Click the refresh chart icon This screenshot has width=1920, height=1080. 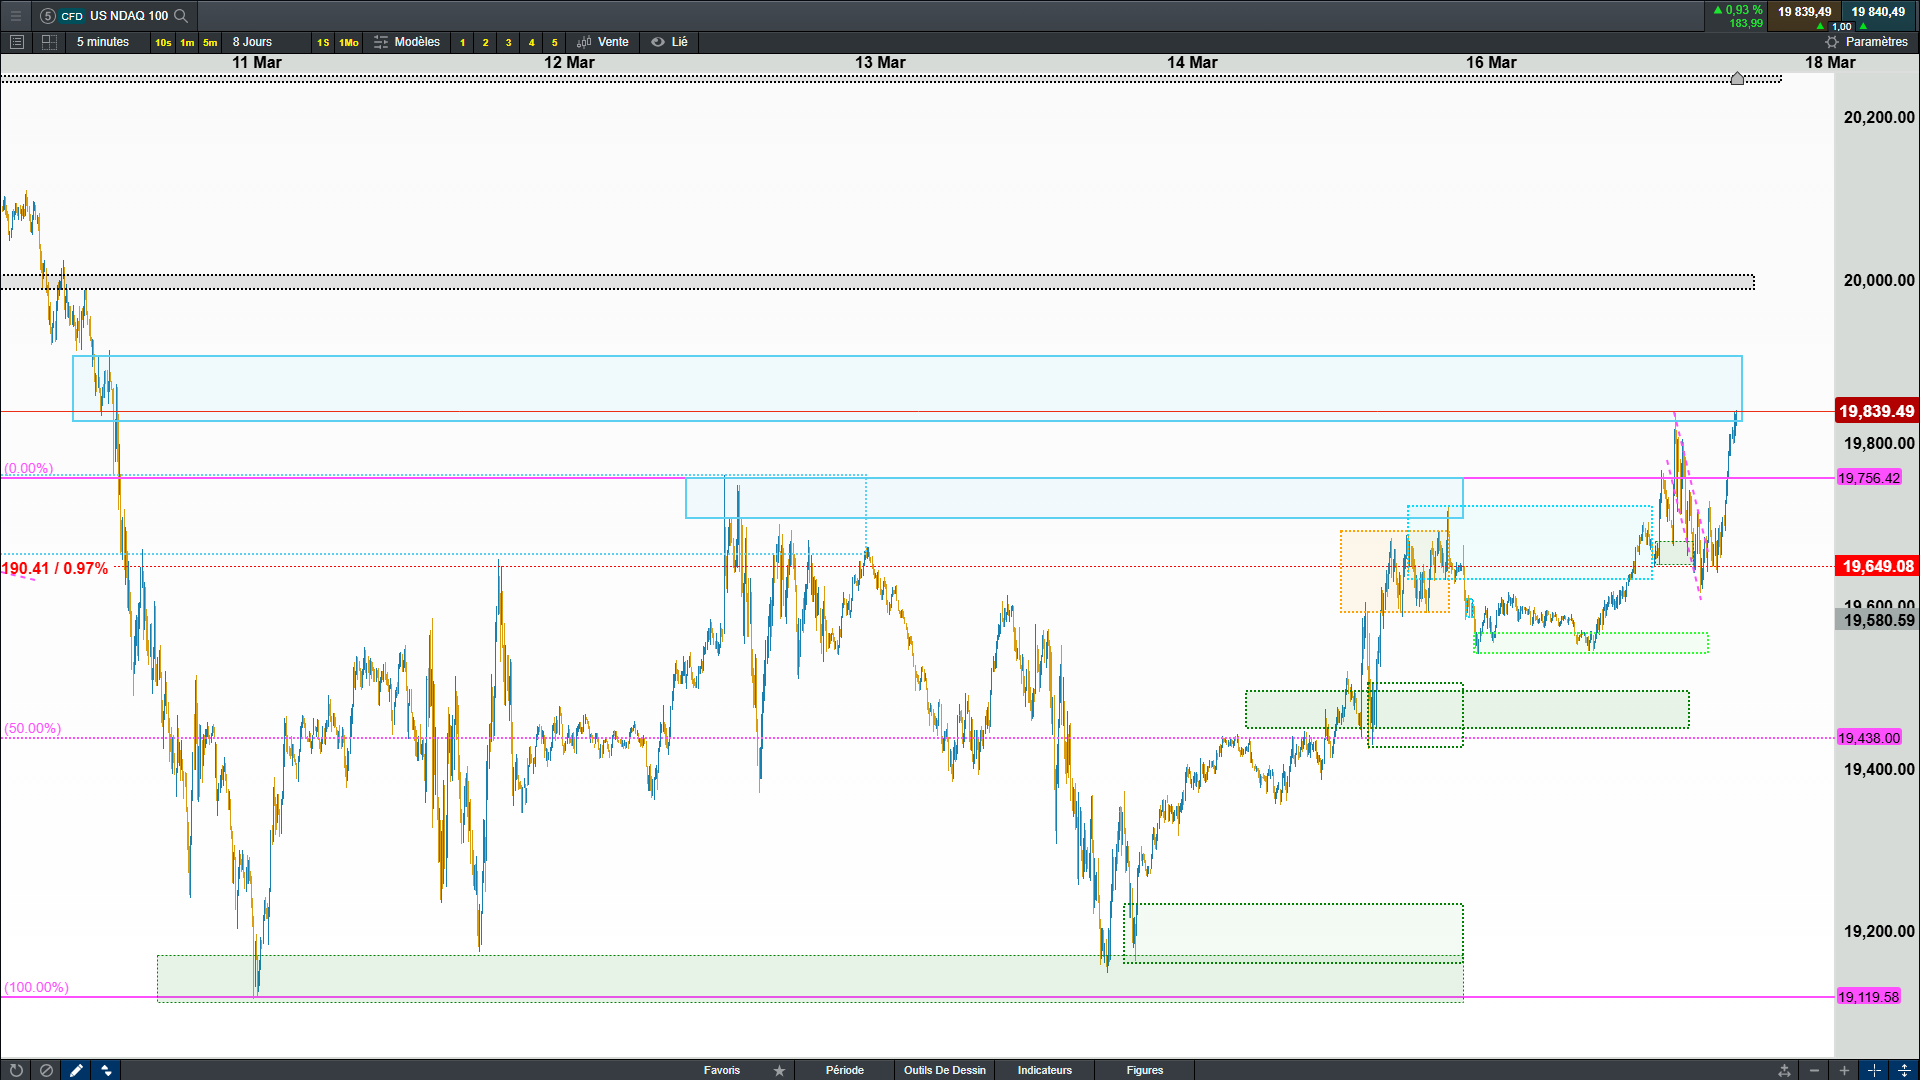16,1070
